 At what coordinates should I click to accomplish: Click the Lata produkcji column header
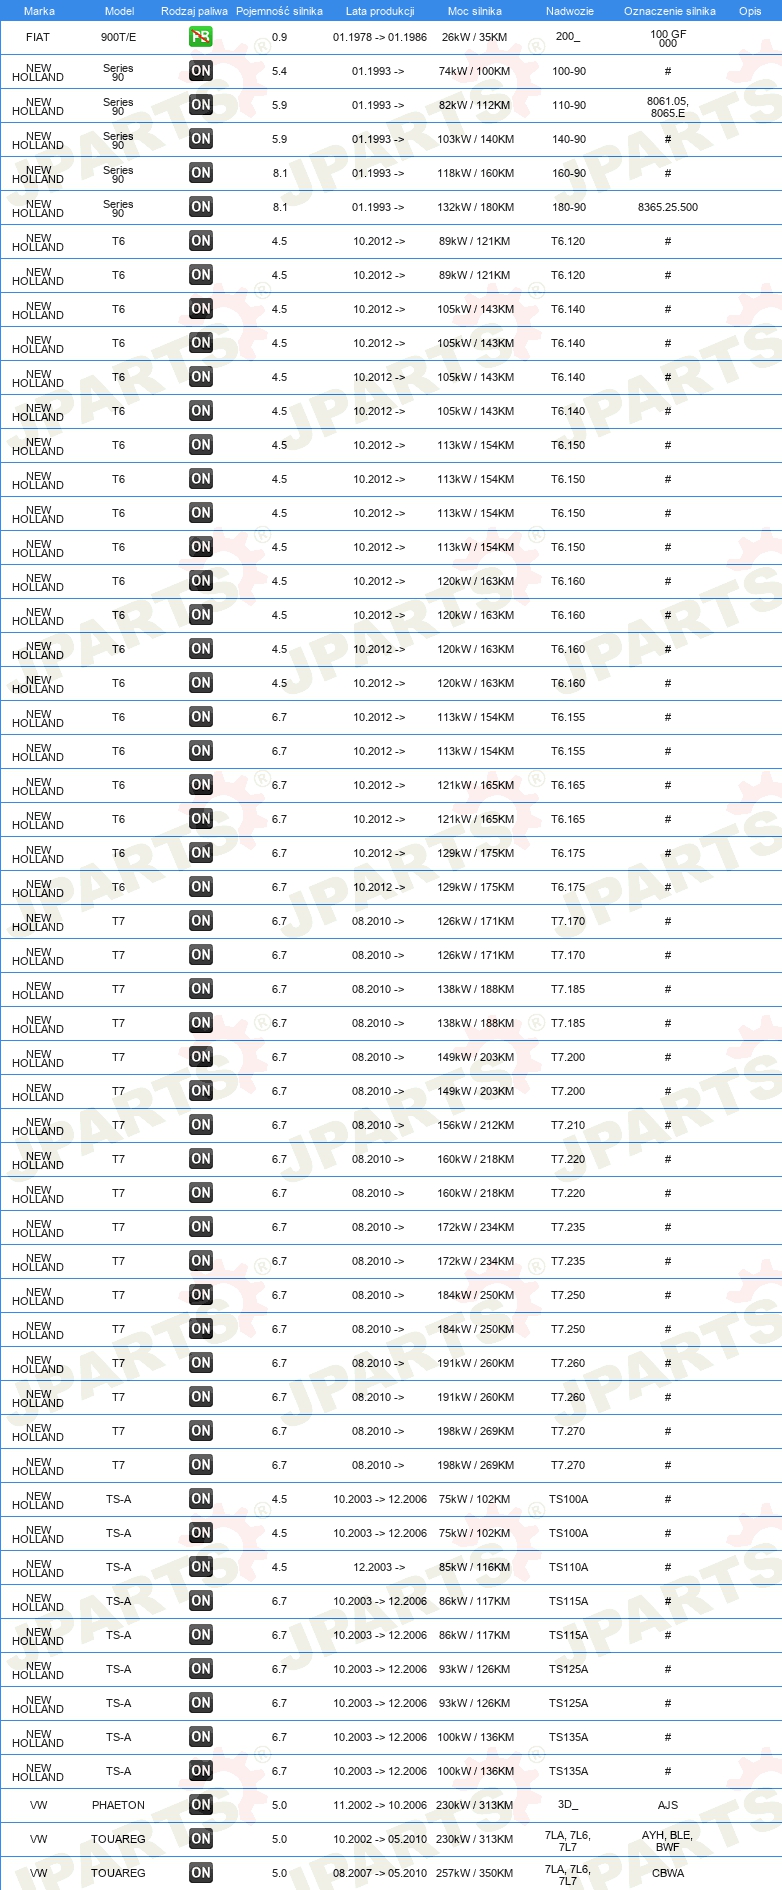coord(380,11)
